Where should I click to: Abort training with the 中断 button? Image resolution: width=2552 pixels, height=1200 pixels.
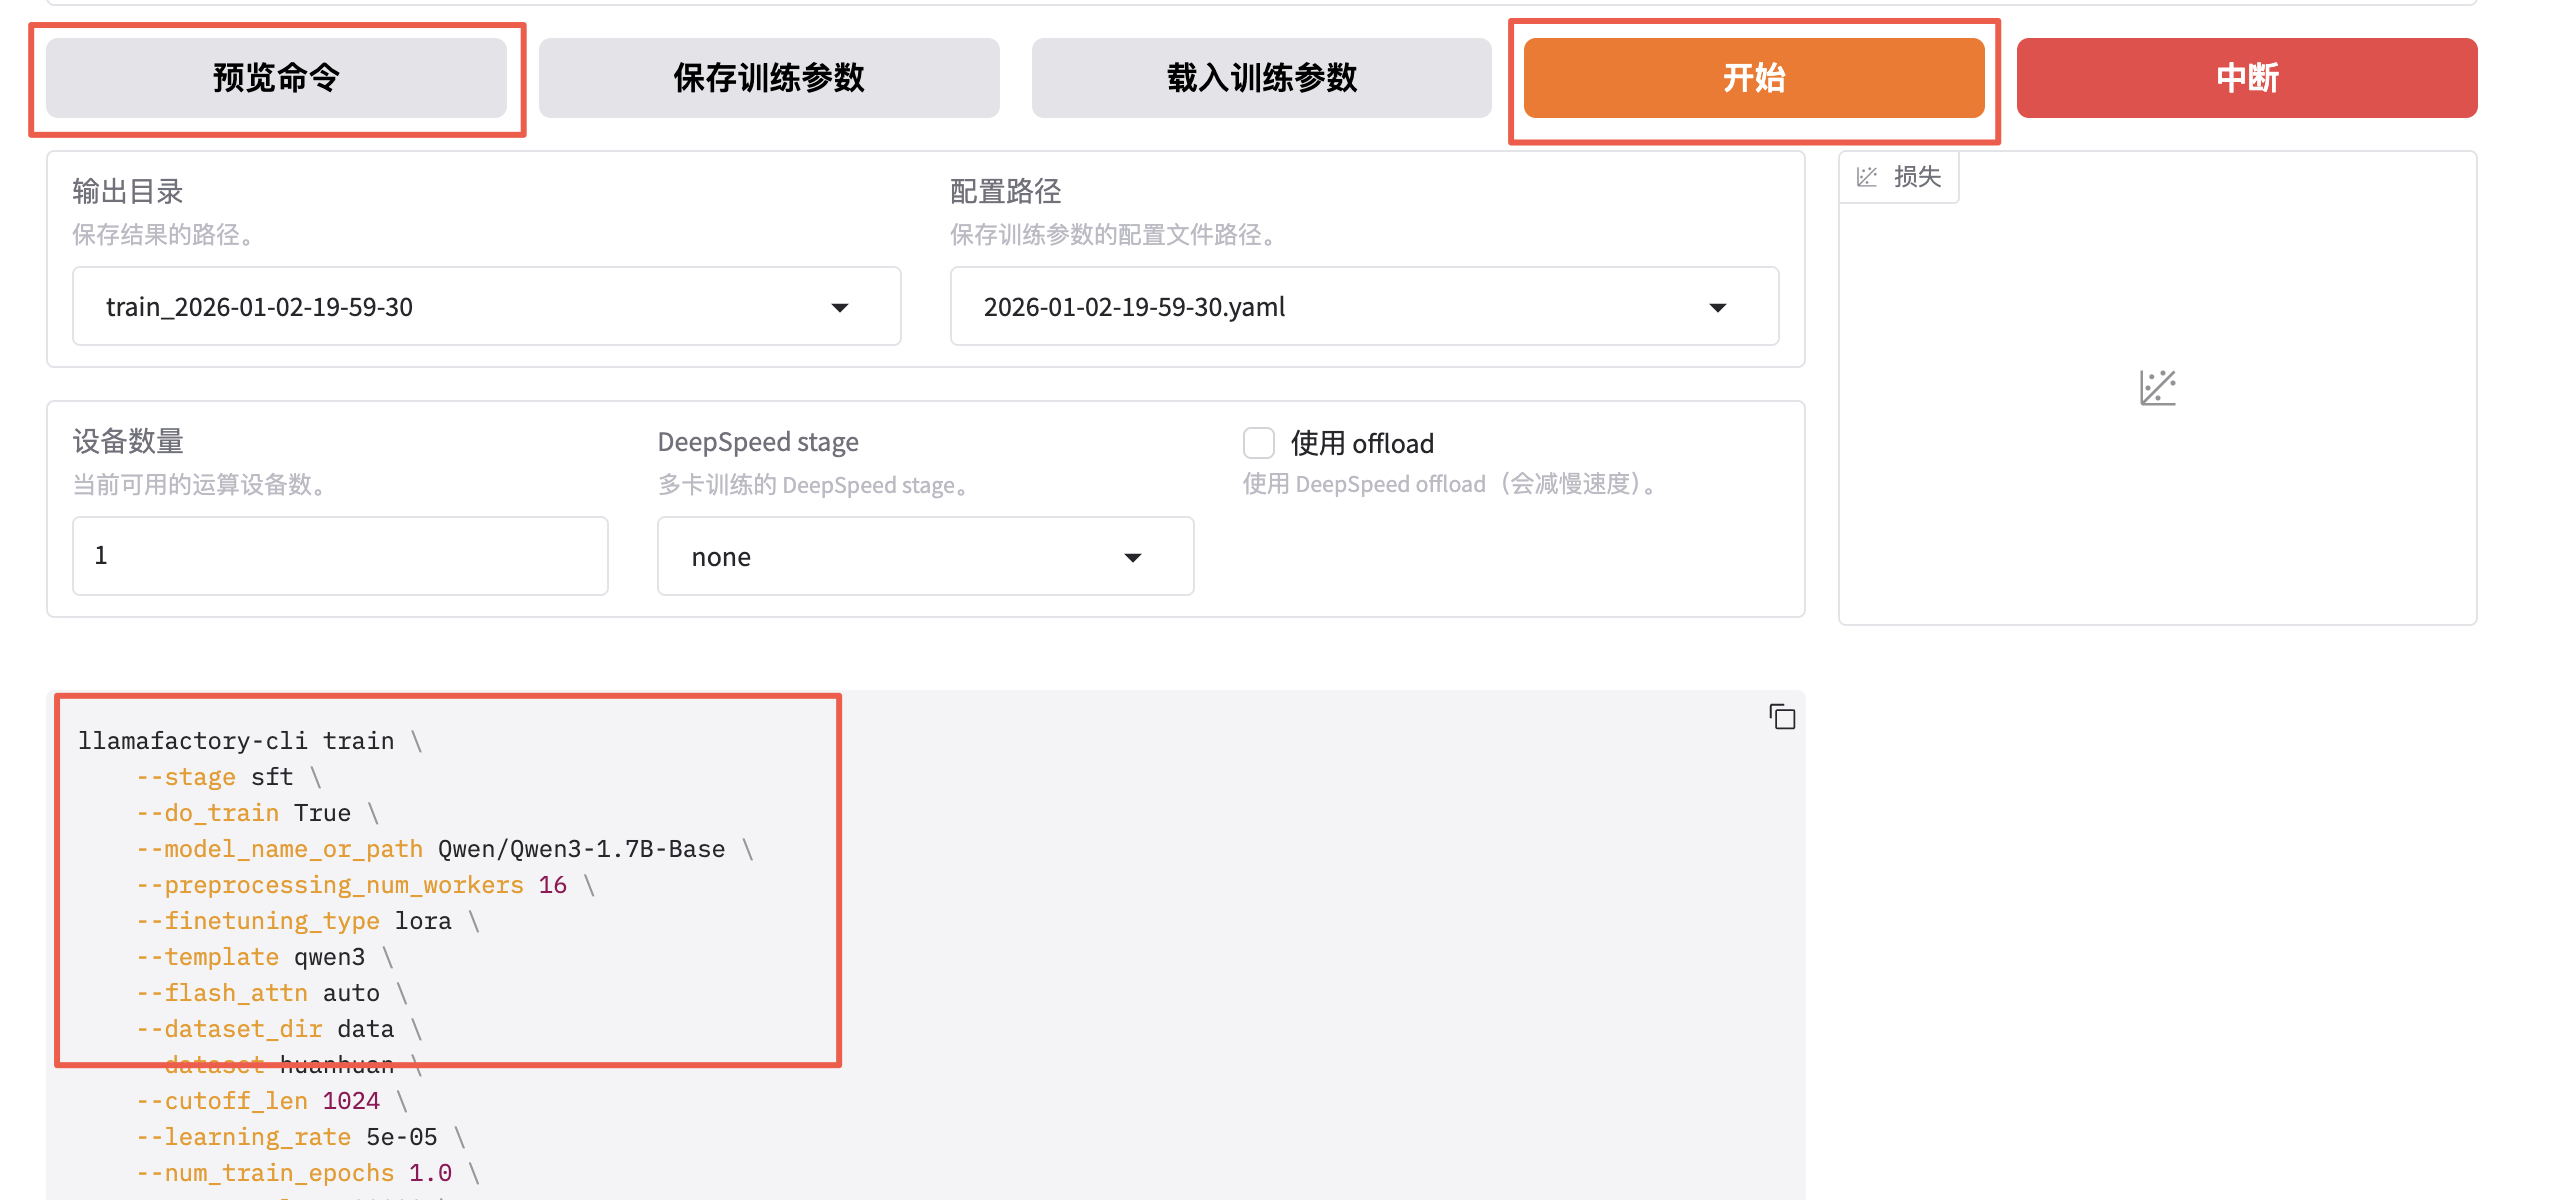tap(2246, 78)
